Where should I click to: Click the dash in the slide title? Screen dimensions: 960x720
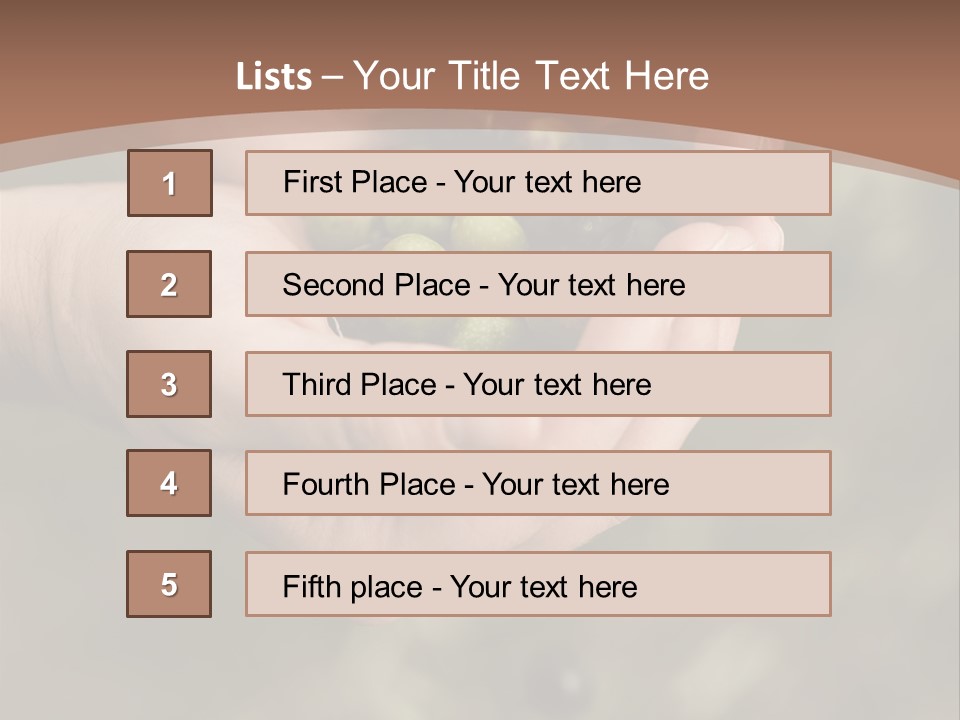pos(333,77)
